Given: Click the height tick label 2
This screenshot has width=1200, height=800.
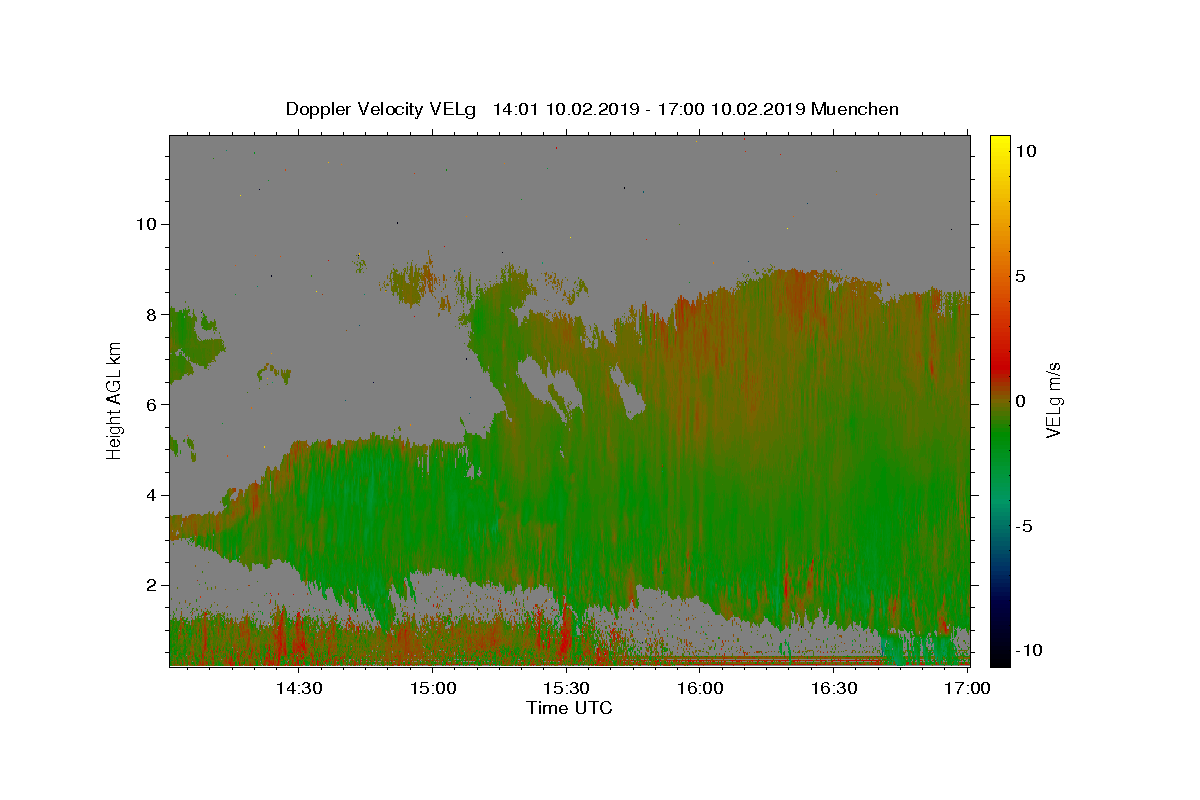Looking at the screenshot, I should coord(151,585).
